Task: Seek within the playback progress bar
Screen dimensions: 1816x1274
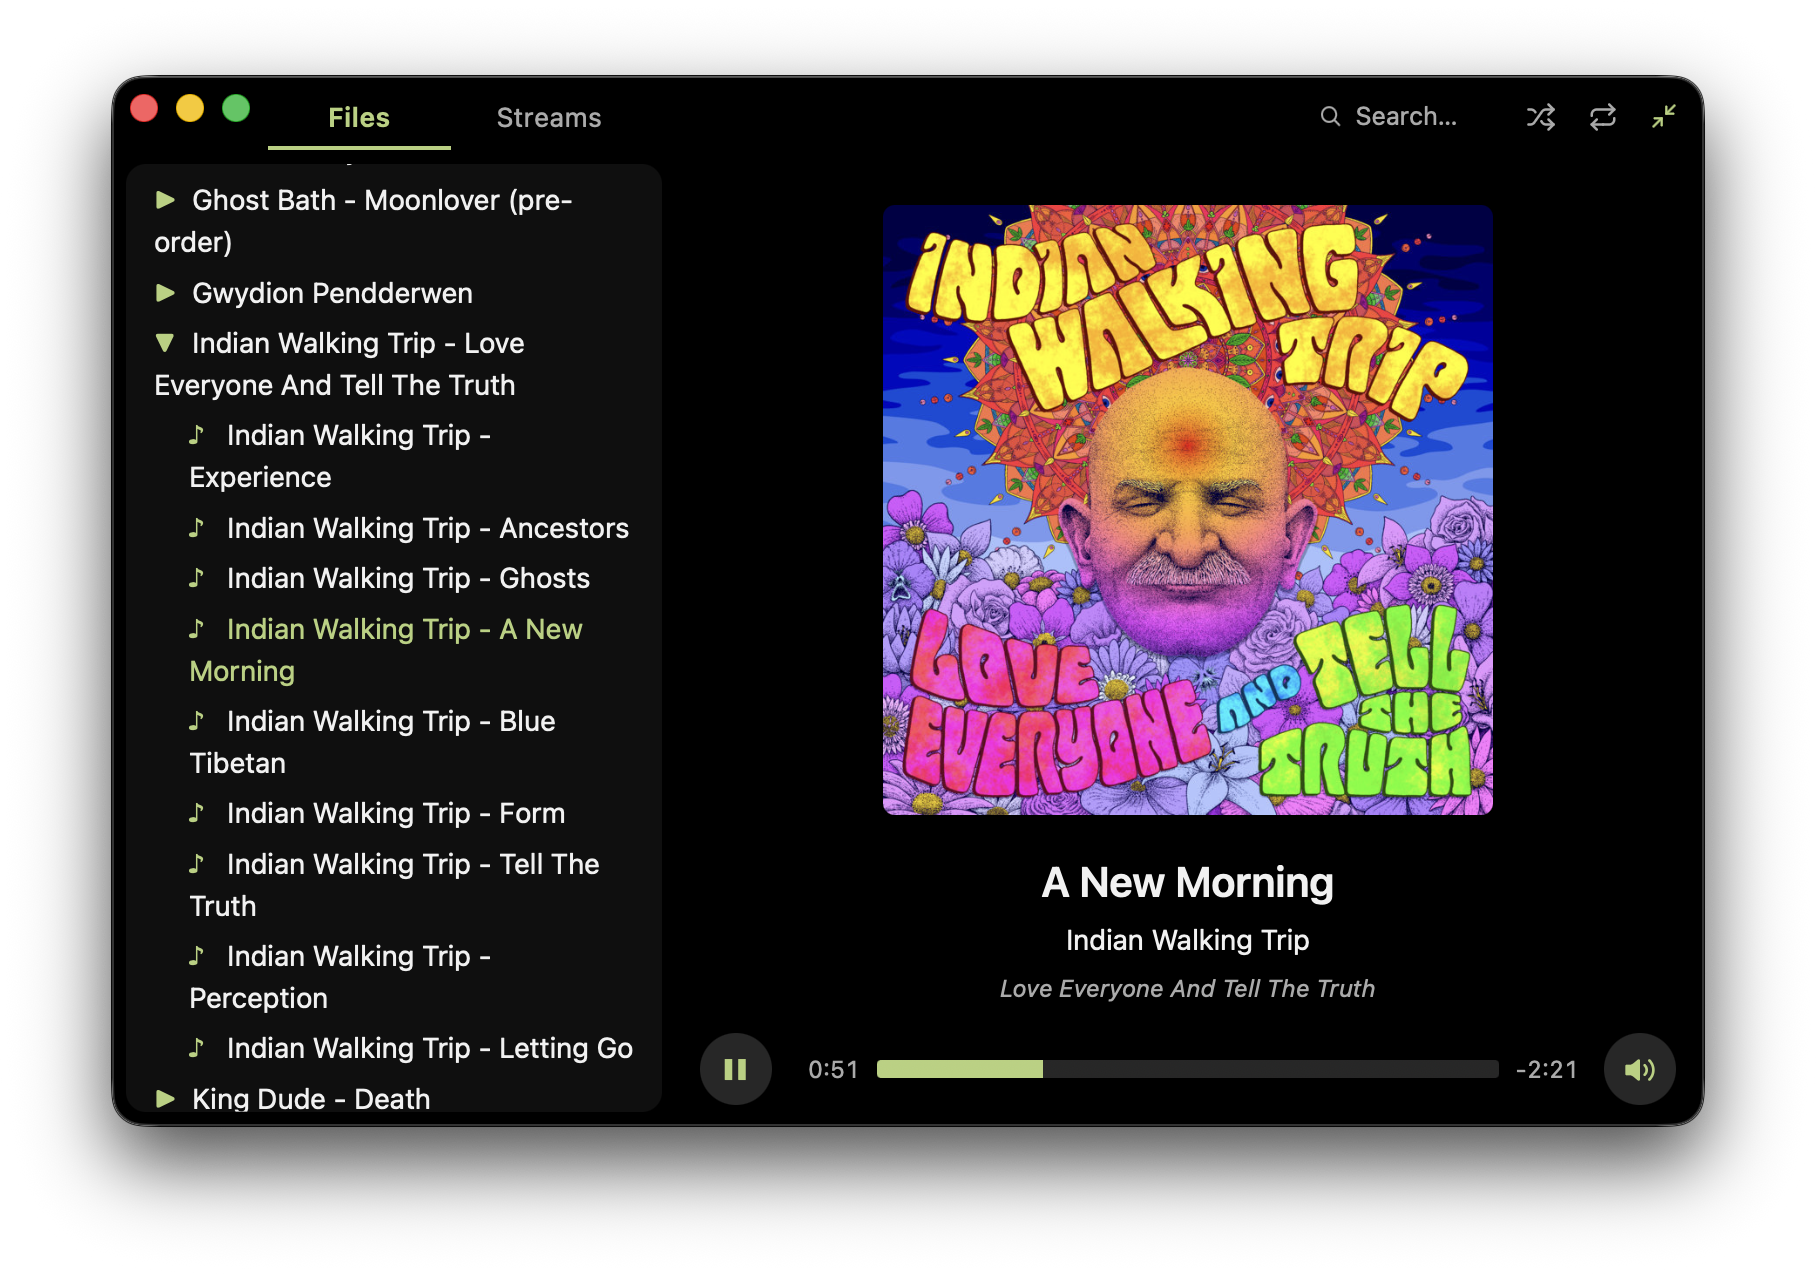Action: point(1188,1069)
